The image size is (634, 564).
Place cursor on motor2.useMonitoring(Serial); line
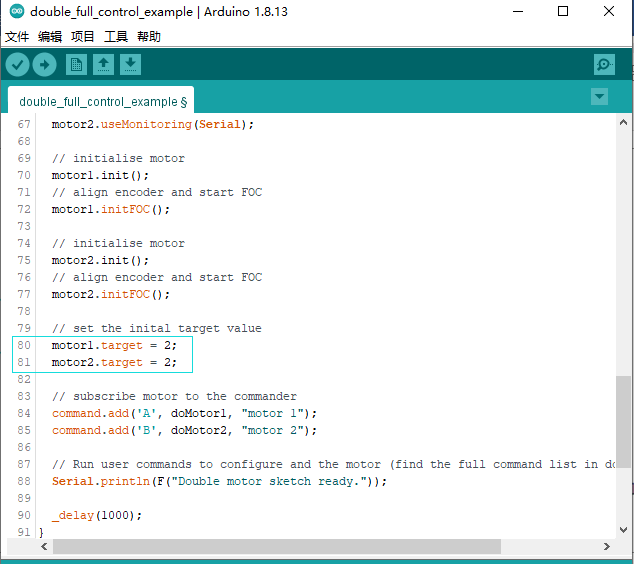click(153, 125)
